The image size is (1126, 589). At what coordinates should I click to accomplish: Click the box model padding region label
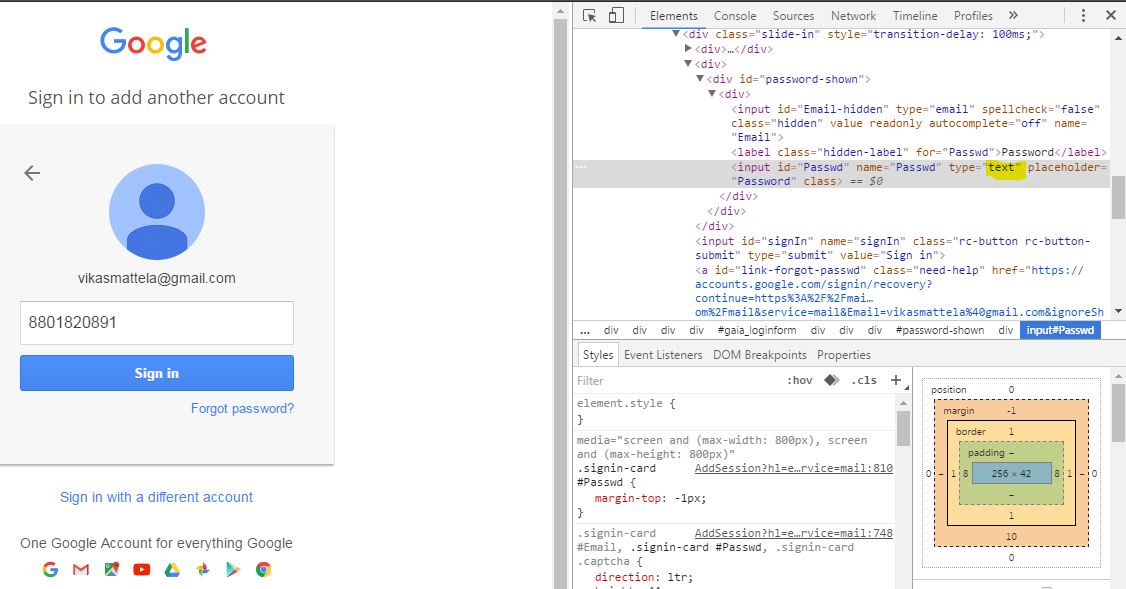tap(986, 453)
